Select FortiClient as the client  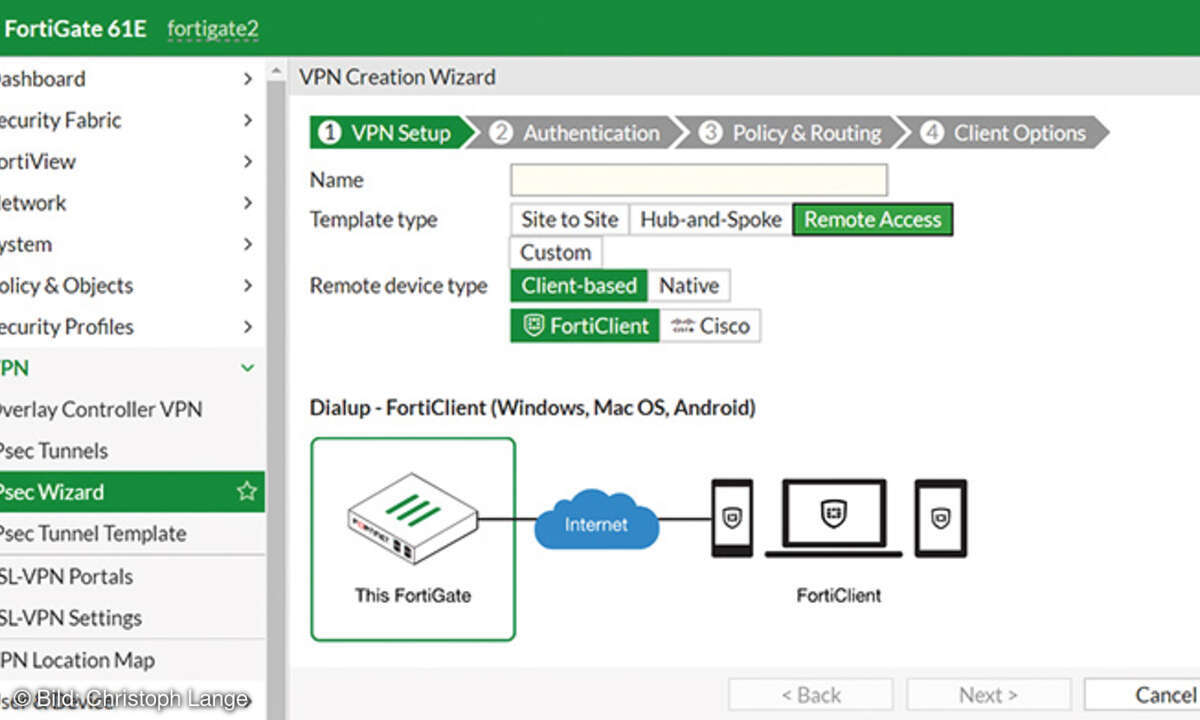pyautogui.click(x=585, y=326)
